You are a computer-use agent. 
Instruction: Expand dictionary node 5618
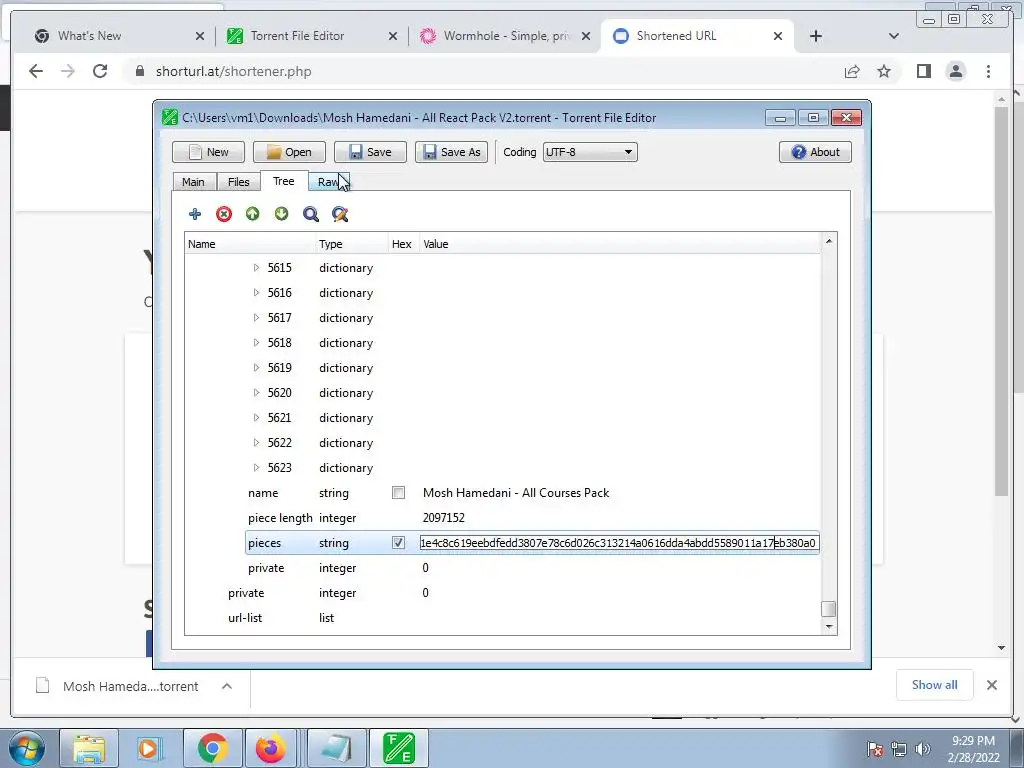point(256,343)
